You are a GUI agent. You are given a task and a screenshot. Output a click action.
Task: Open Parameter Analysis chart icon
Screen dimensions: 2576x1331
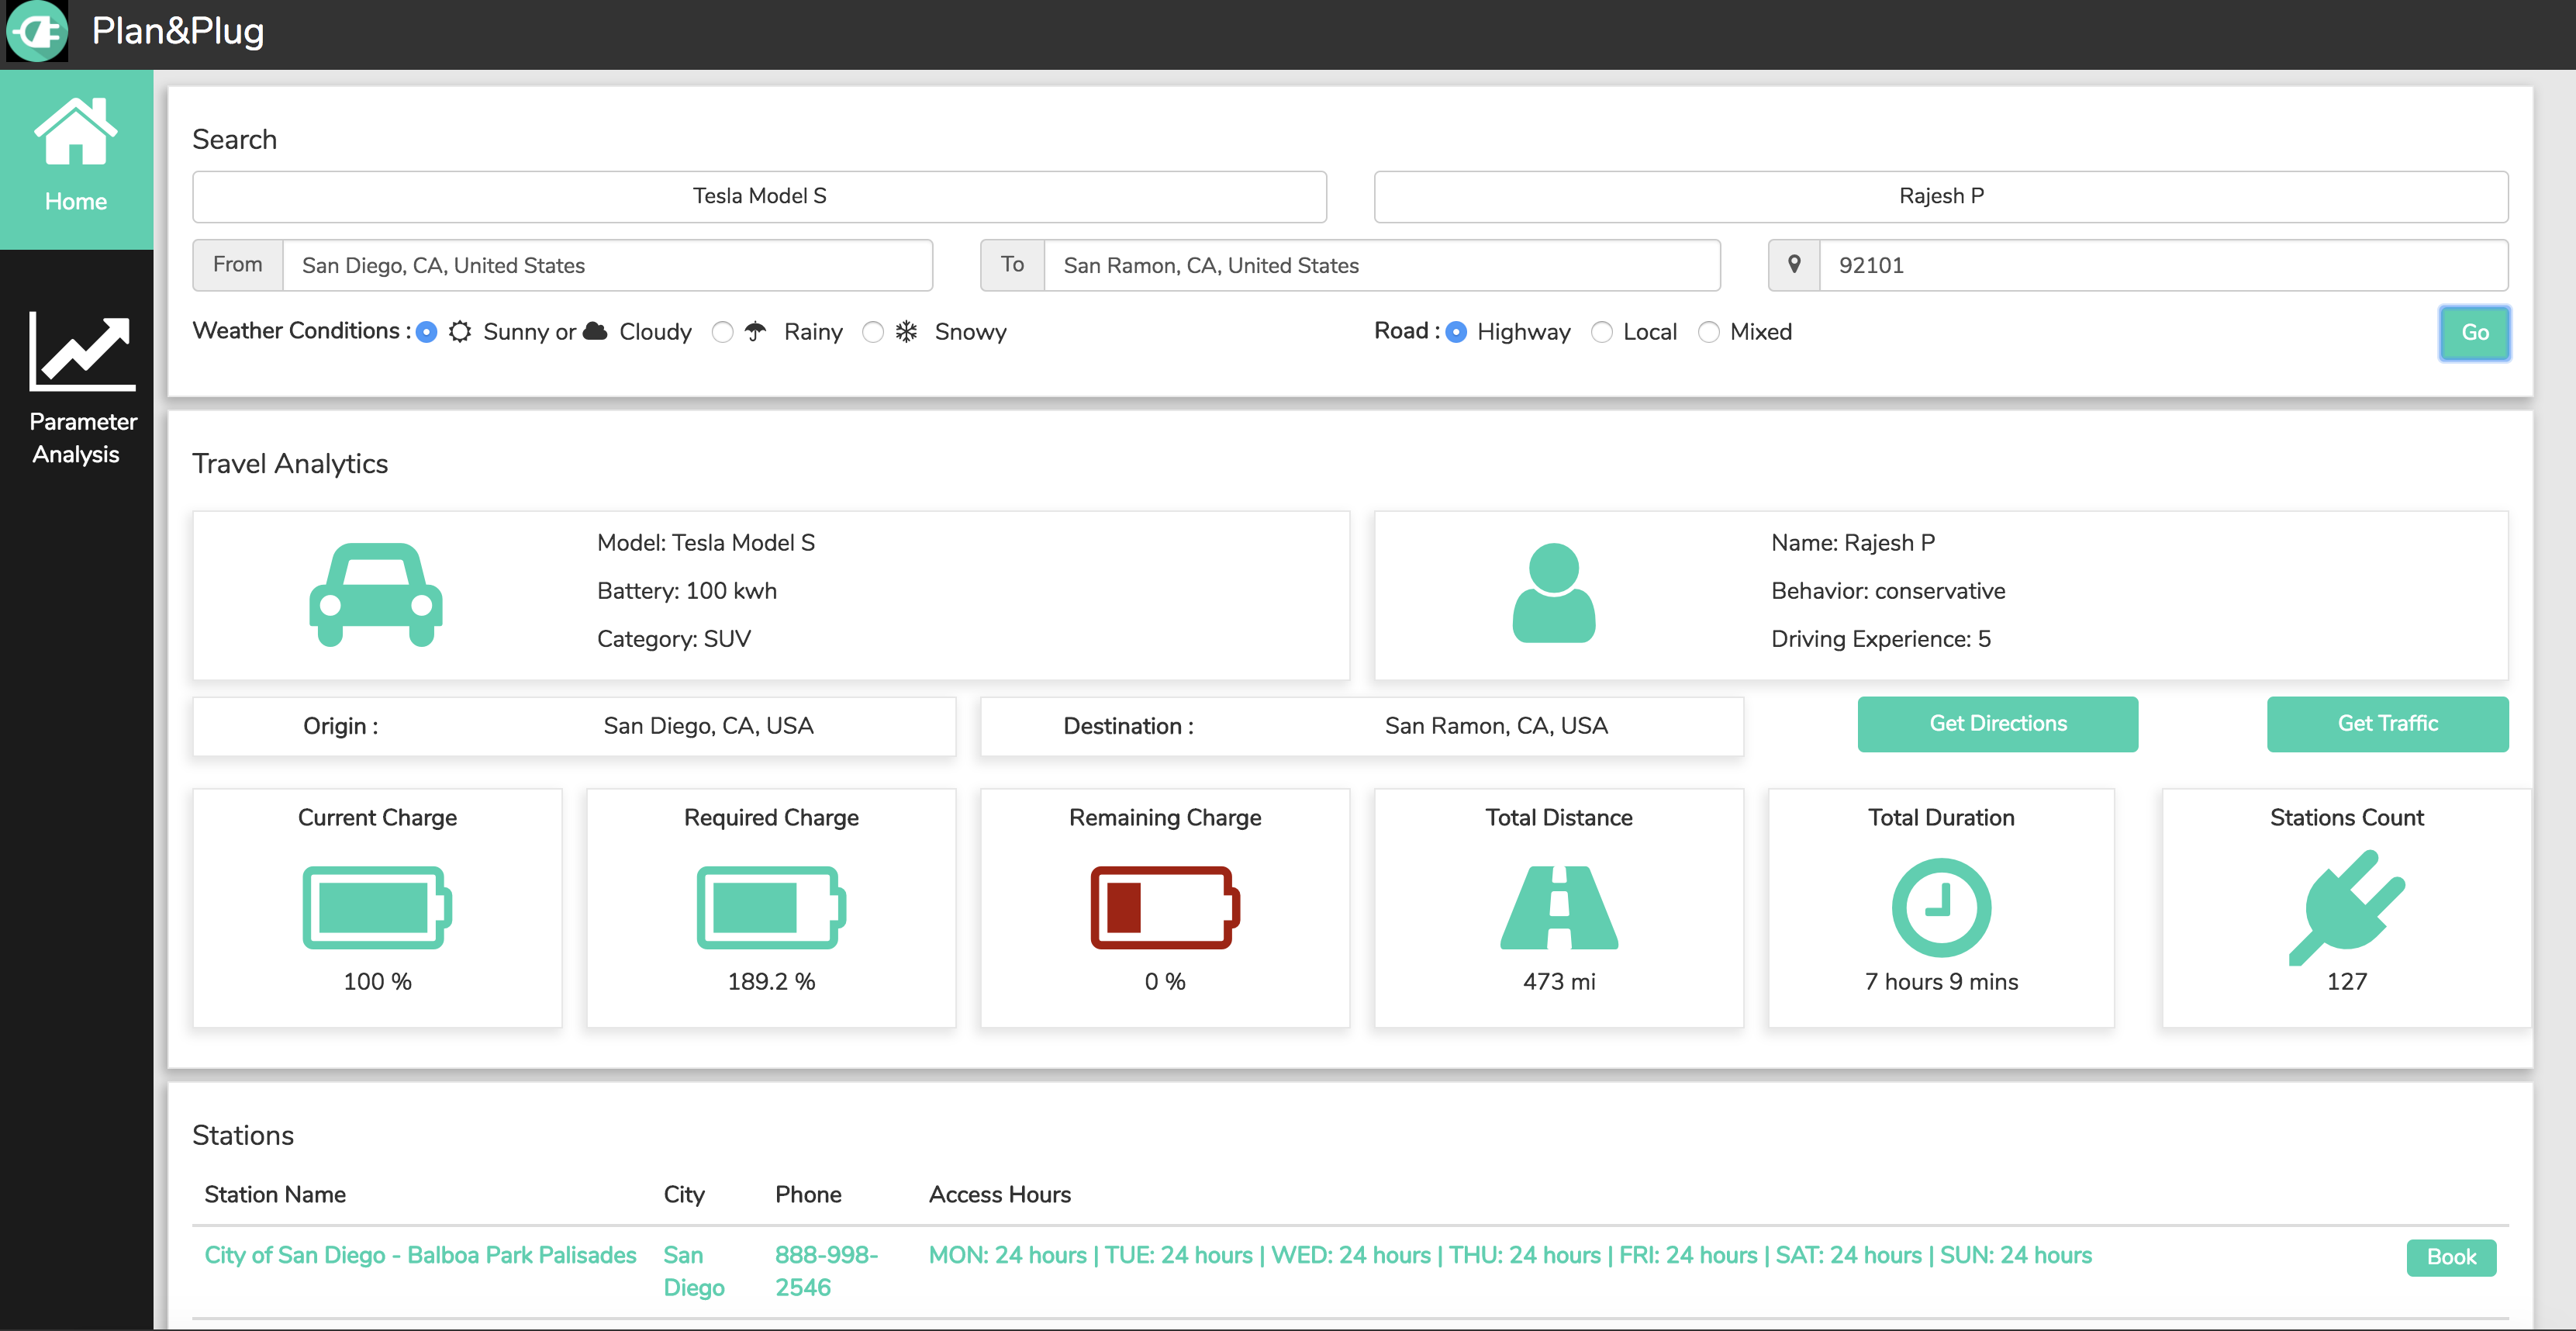pyautogui.click(x=82, y=351)
